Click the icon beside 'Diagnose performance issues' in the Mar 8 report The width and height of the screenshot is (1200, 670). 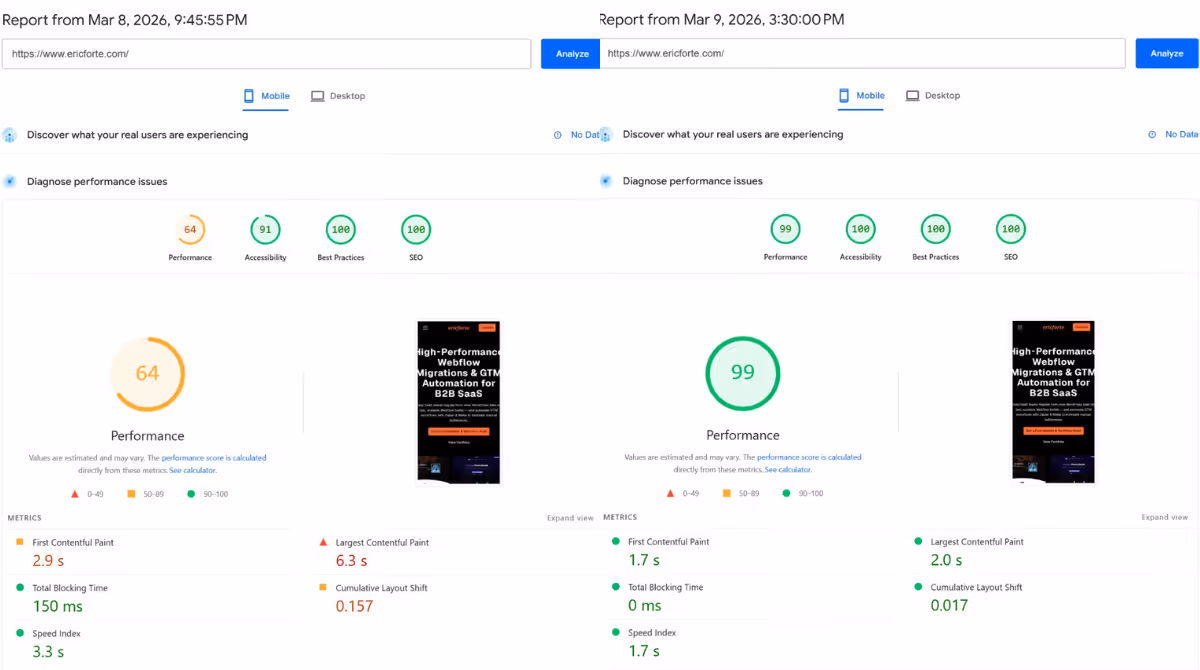pos(10,181)
